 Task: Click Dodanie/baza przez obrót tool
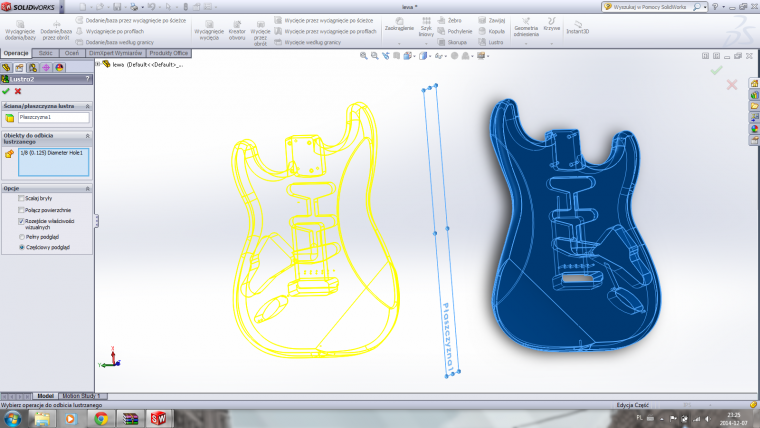(x=56, y=31)
